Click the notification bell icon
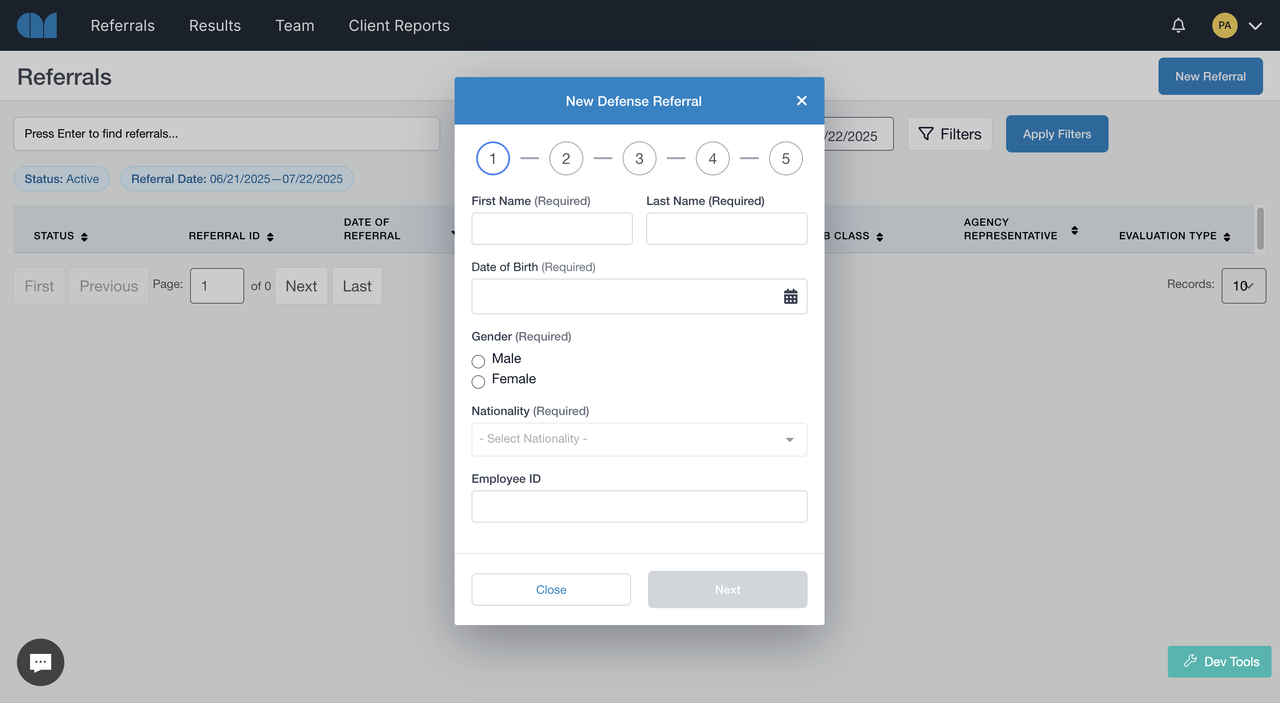Screen dimensions: 1280x703 tap(1178, 26)
